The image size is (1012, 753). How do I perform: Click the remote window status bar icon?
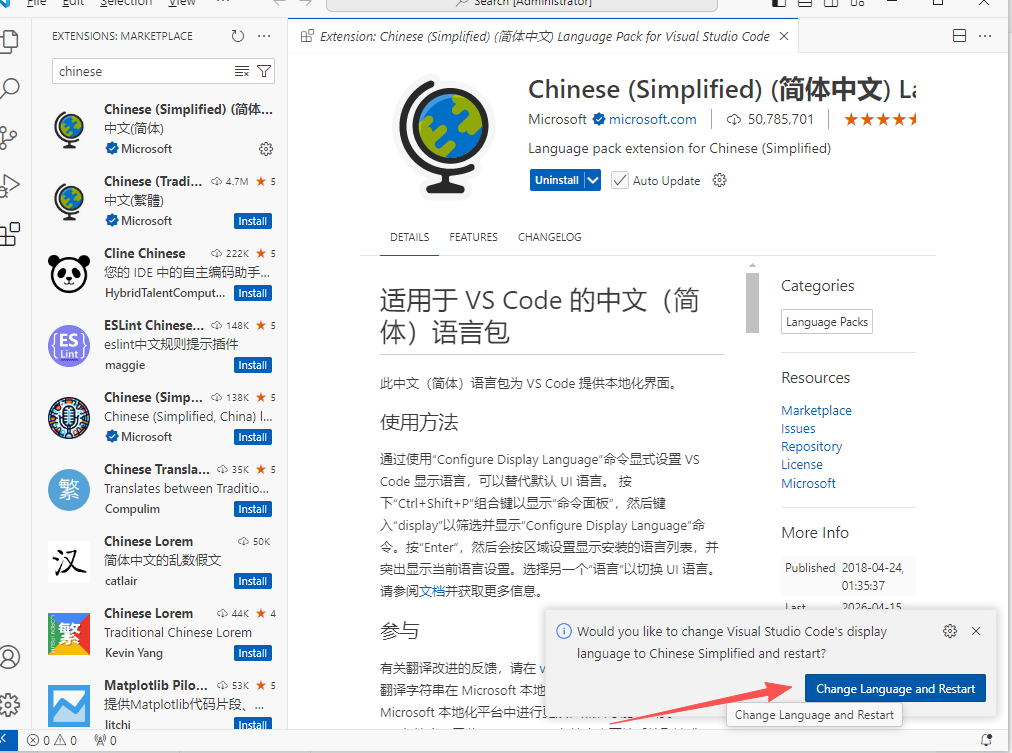[x=8, y=740]
